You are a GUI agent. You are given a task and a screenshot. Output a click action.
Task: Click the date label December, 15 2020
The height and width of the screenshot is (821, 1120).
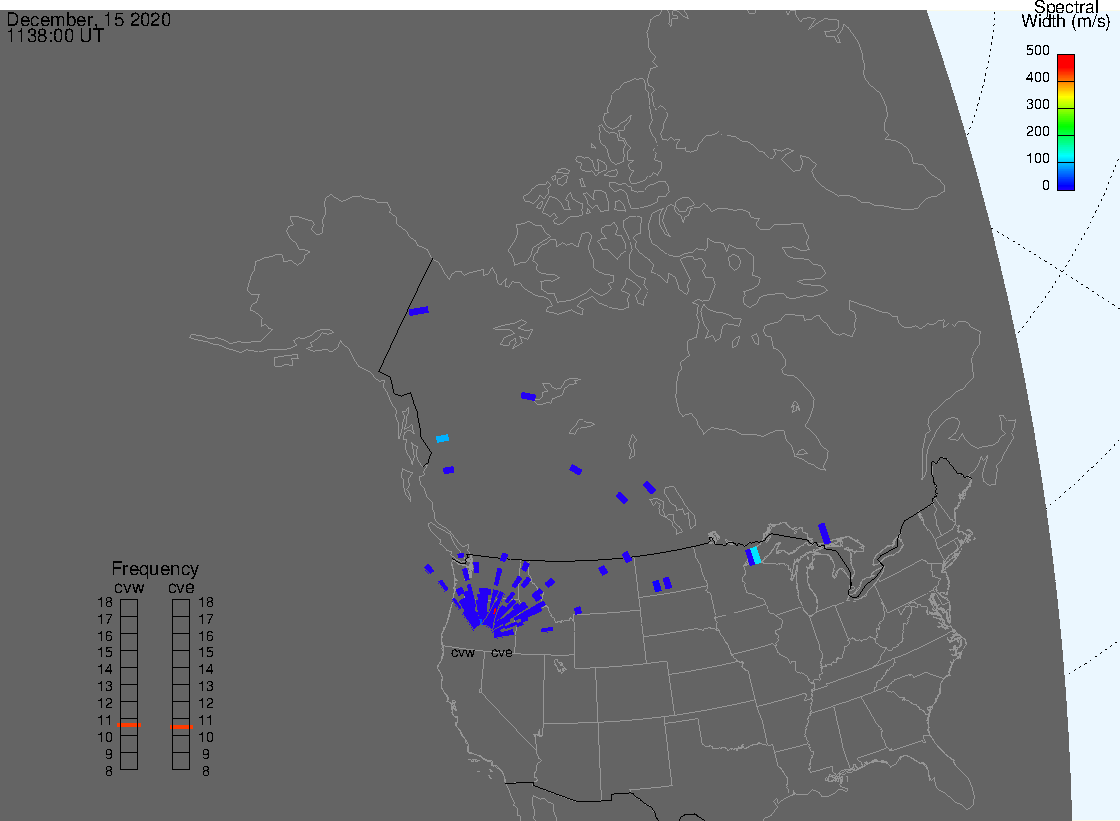coord(89,19)
